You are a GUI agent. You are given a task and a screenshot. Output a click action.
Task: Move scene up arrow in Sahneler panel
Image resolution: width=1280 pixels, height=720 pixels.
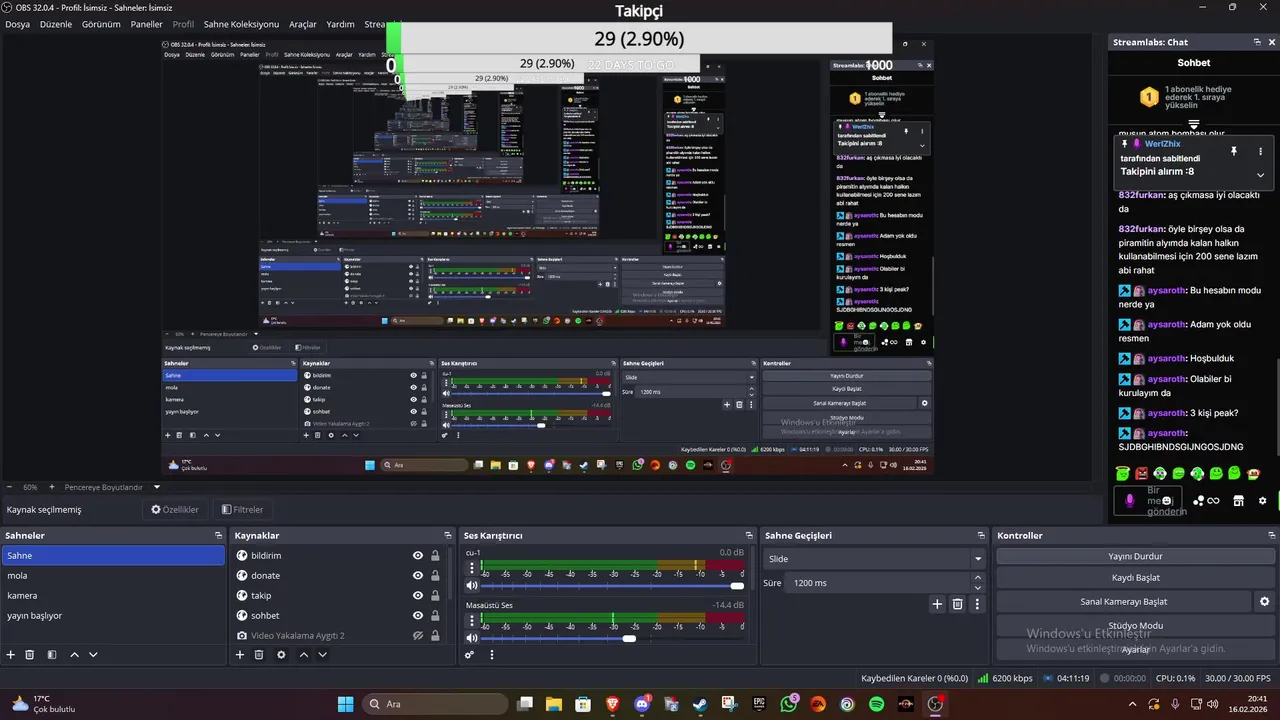coord(74,655)
